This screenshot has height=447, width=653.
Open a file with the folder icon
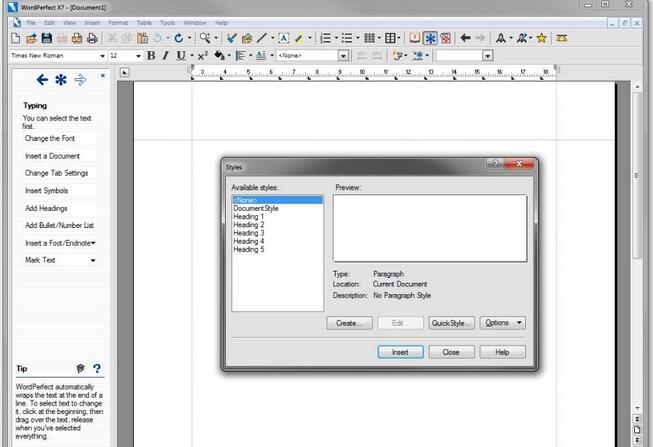tap(31, 38)
